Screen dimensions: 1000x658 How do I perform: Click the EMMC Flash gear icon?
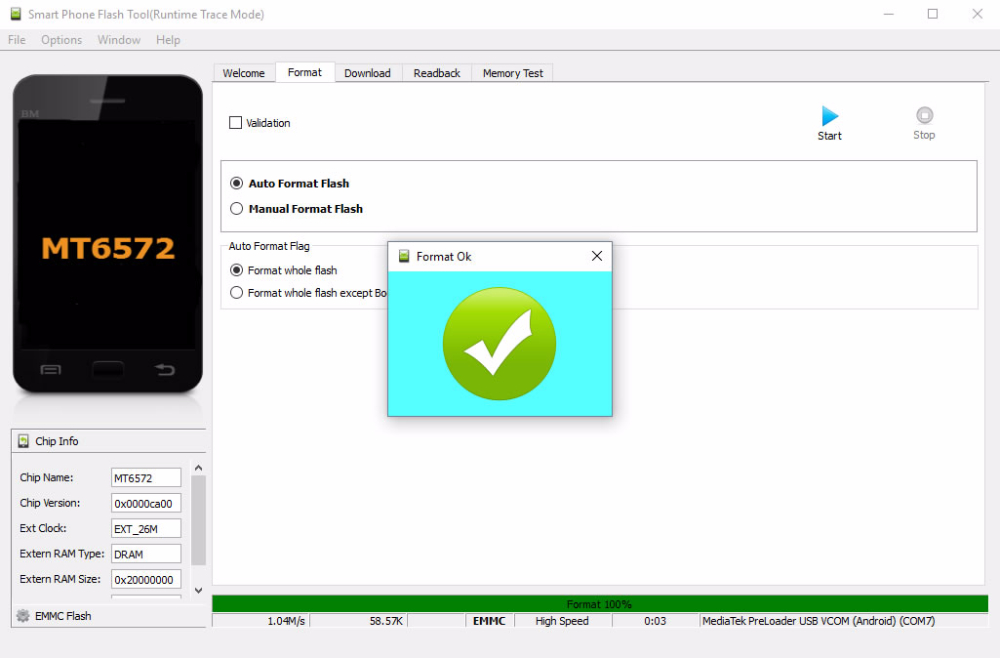pyautogui.click(x=23, y=616)
